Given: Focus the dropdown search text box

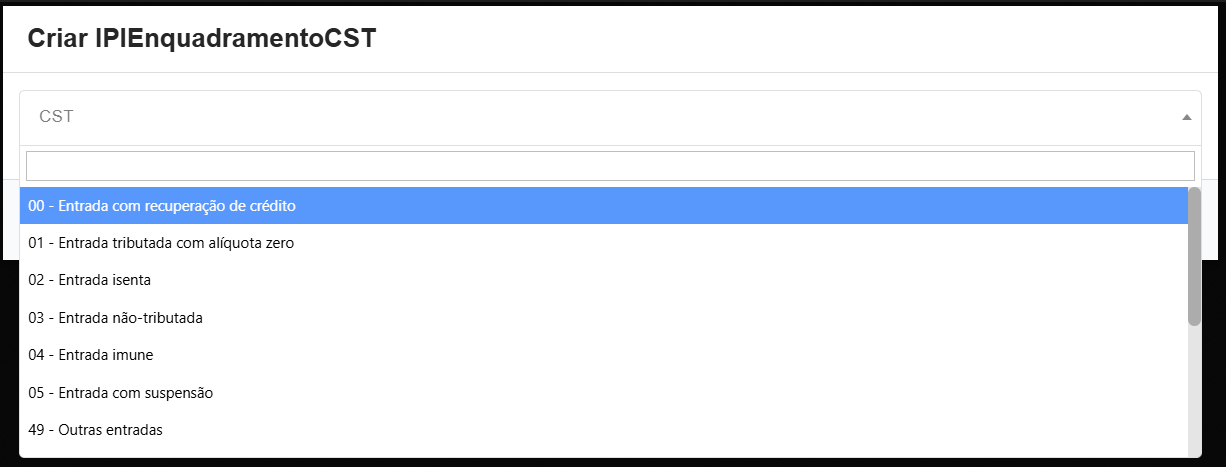Looking at the screenshot, I should point(610,166).
